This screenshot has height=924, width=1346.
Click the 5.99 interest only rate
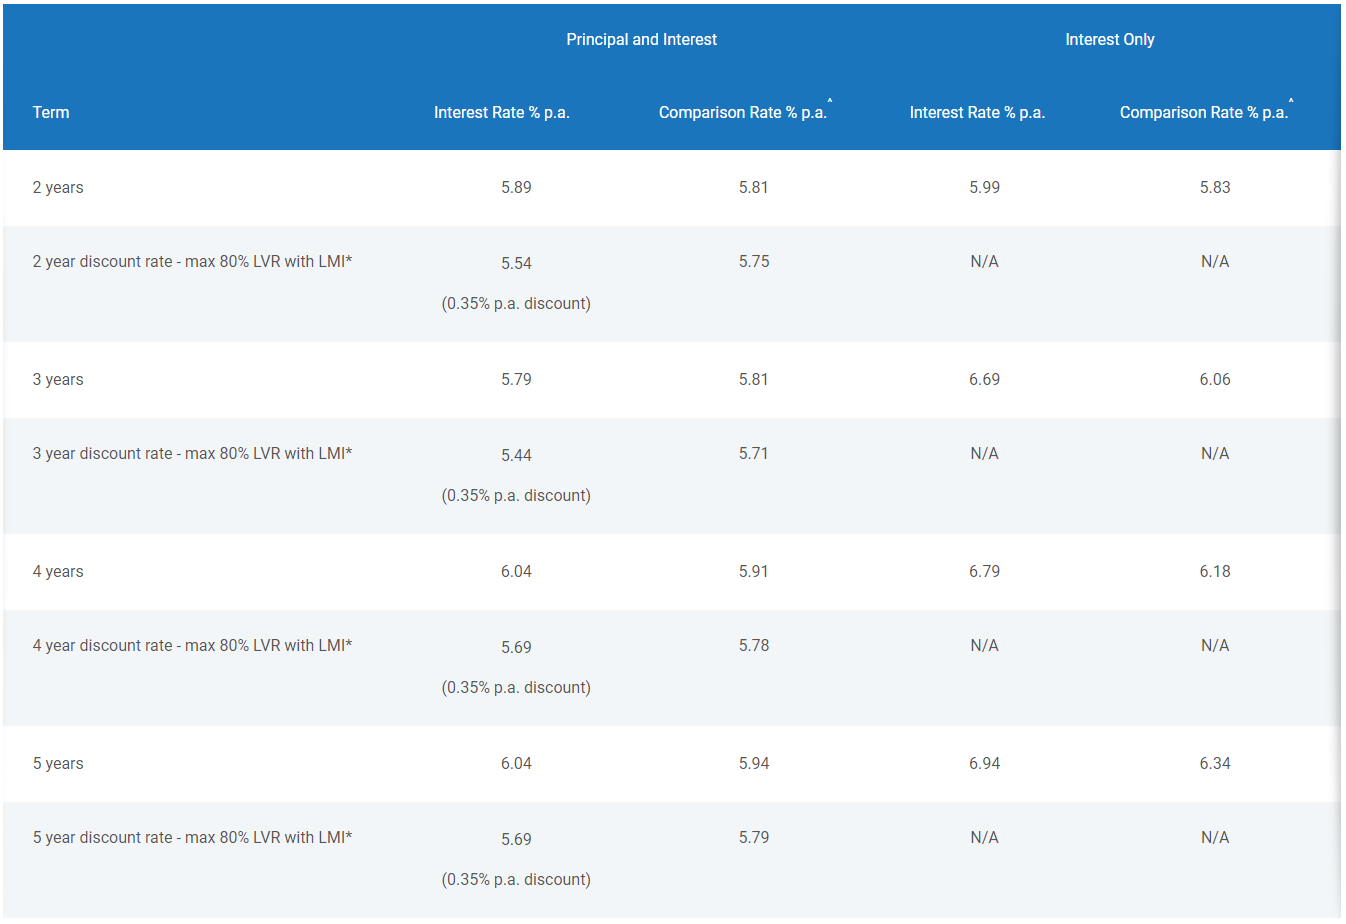(x=984, y=188)
